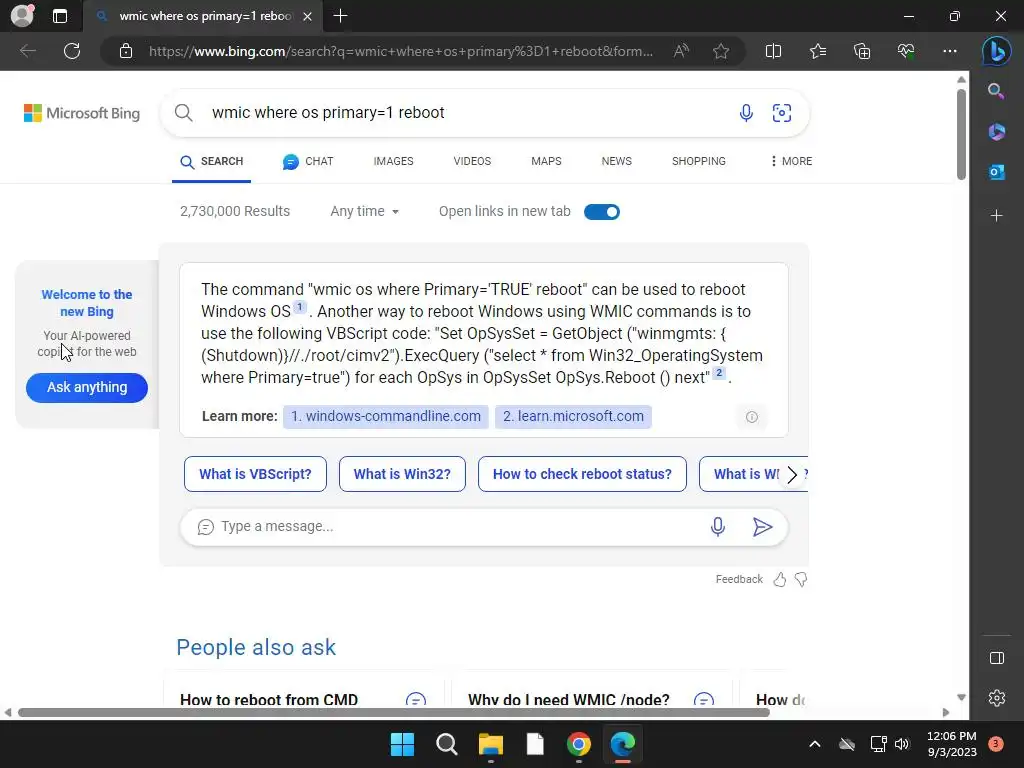
Task: Open taskbar Search
Action: tap(447, 744)
